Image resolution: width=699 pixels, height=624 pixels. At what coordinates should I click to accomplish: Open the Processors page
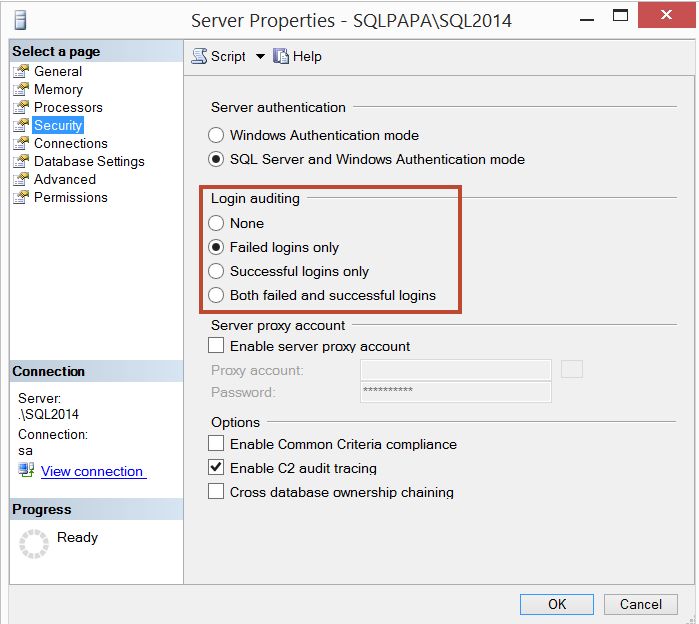pos(68,107)
